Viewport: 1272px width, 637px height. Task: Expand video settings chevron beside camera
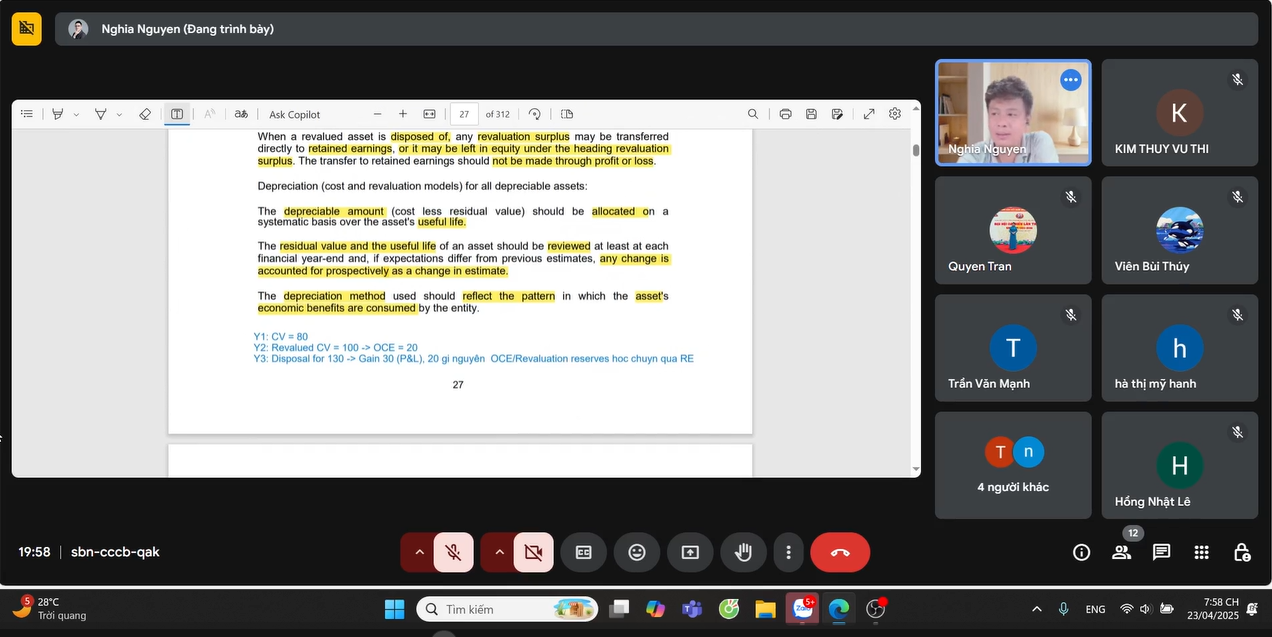(x=497, y=552)
